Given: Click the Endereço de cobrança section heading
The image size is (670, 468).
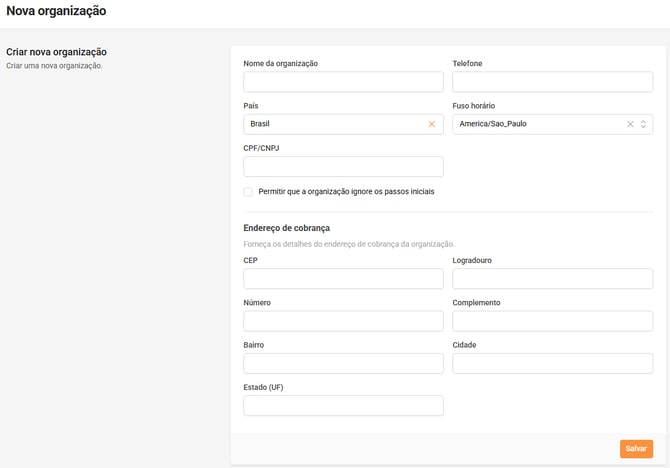Looking at the screenshot, I should click(287, 228).
